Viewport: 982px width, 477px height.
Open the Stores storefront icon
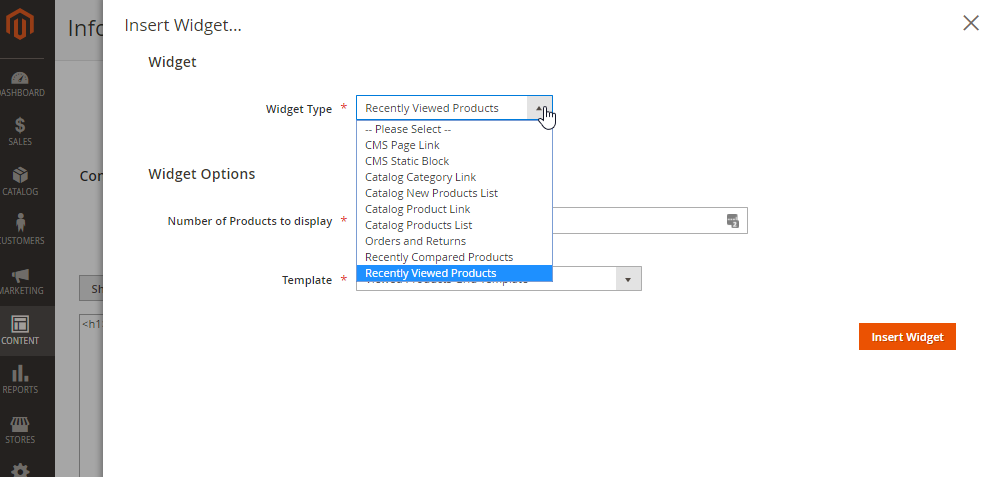tap(20, 424)
